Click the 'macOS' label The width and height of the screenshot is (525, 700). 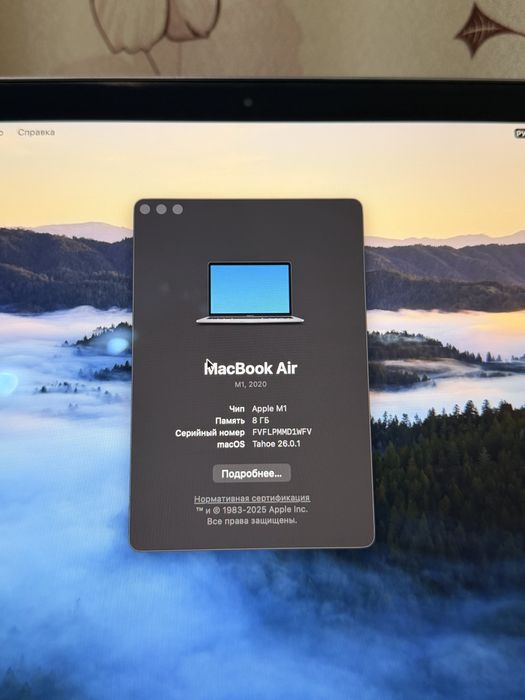[231, 444]
